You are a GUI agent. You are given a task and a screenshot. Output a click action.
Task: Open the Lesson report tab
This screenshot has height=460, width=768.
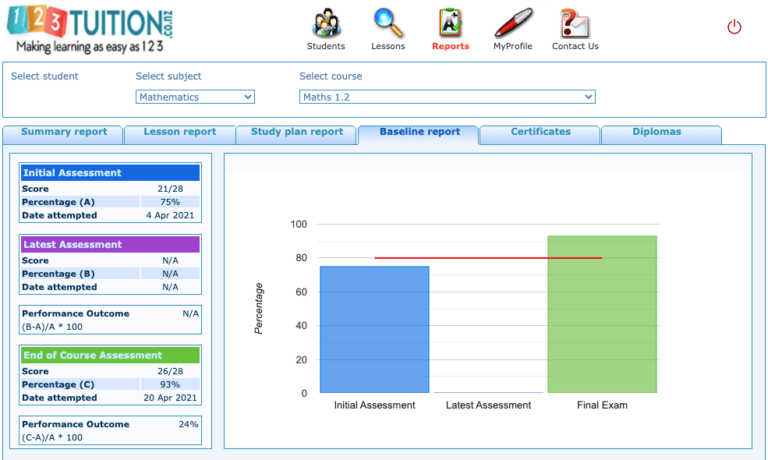coord(179,134)
